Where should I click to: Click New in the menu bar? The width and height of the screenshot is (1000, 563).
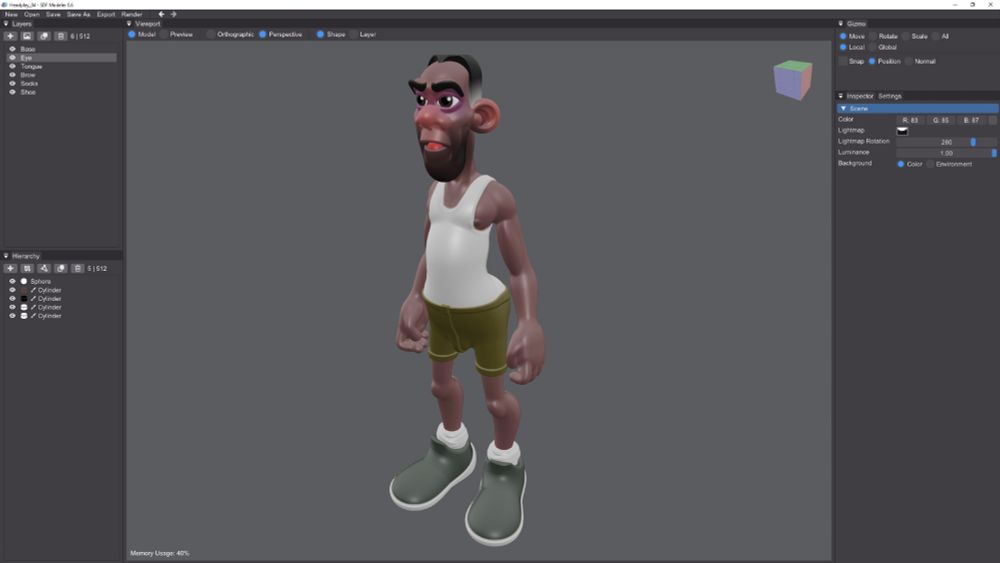click(11, 14)
